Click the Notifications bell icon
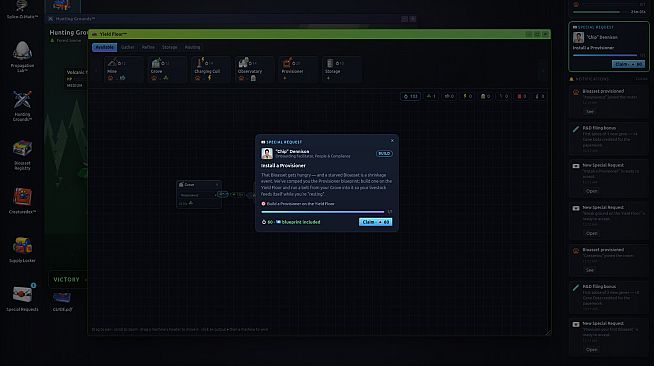Screen dimensions: 654x366 click(572, 79)
